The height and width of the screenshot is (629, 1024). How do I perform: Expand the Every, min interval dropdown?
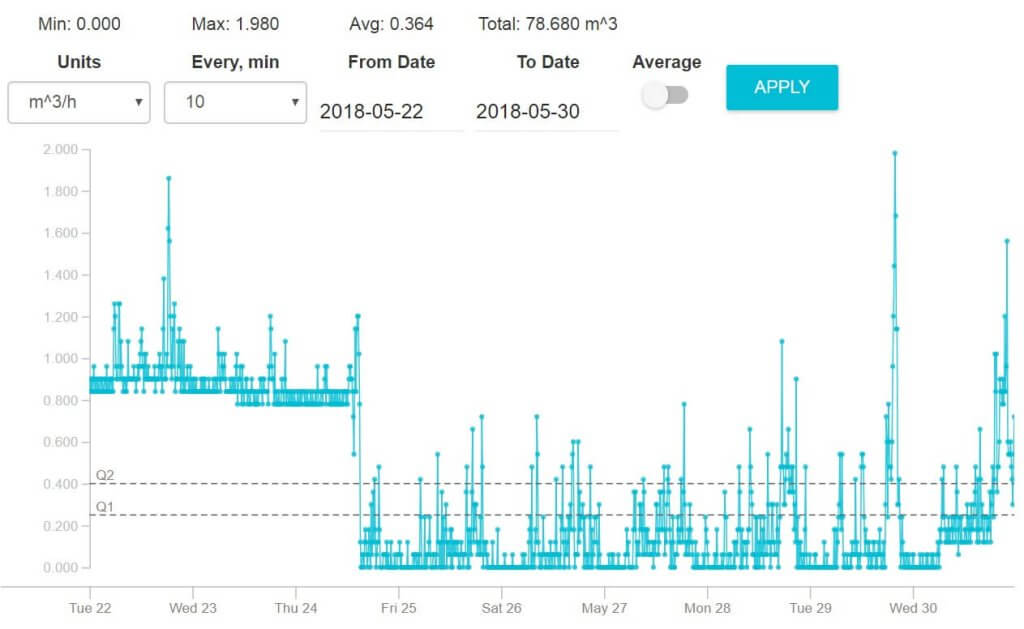(235, 102)
